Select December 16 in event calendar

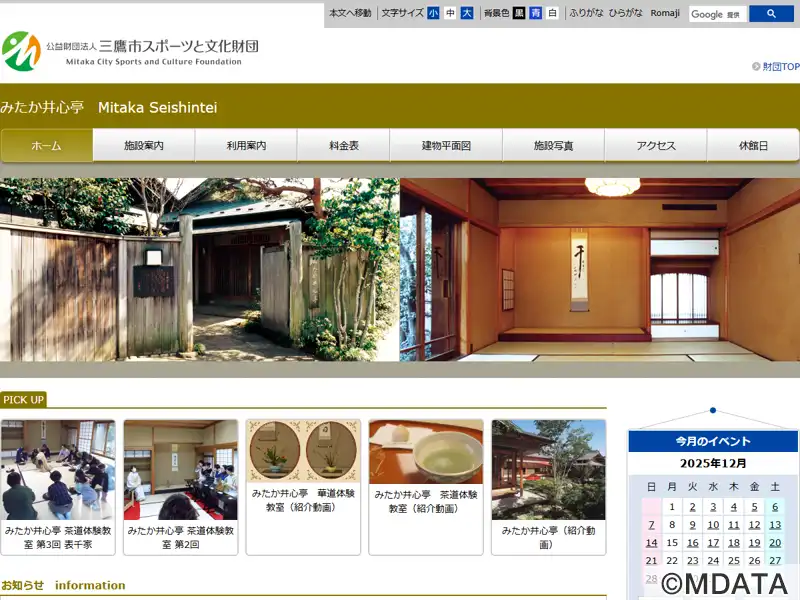692,543
